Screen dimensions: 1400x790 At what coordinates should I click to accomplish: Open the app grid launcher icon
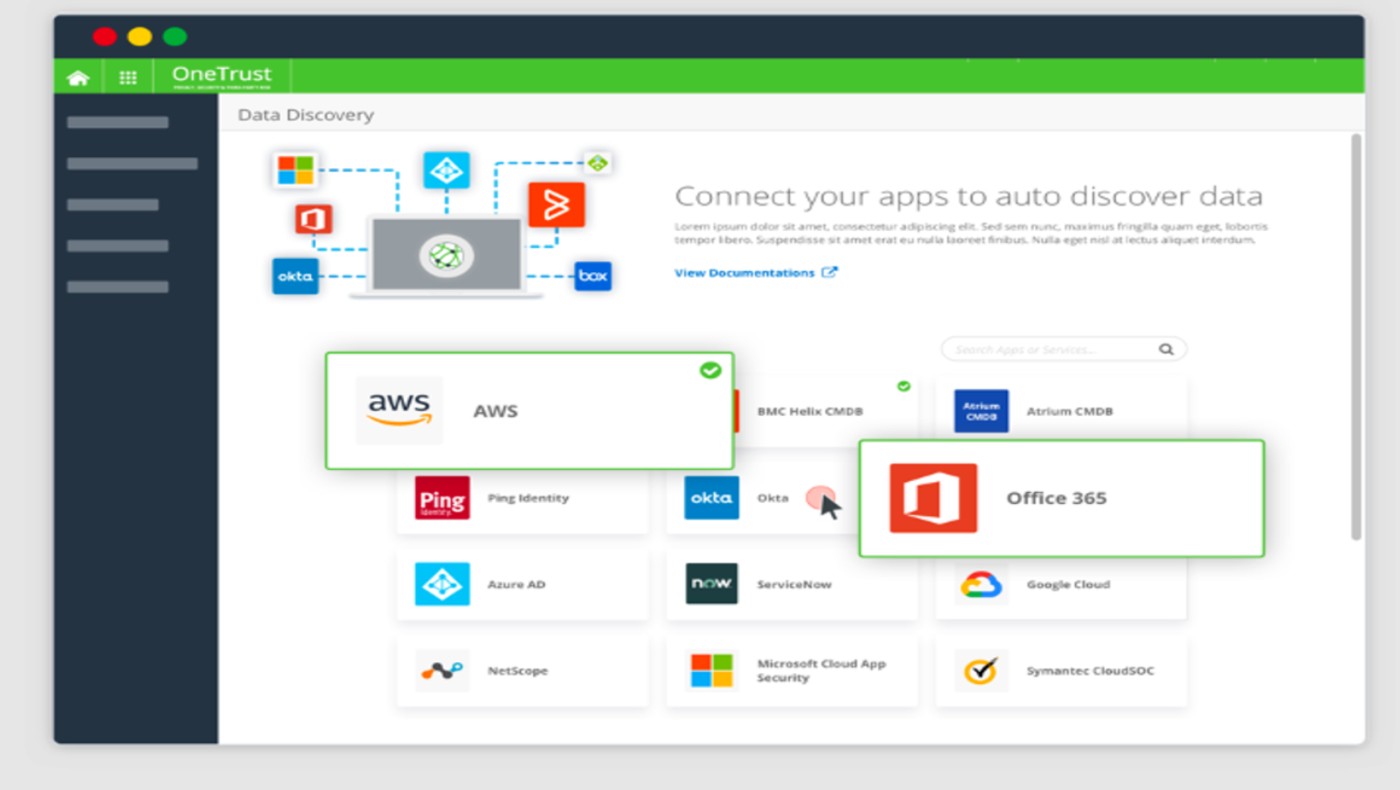(128, 77)
